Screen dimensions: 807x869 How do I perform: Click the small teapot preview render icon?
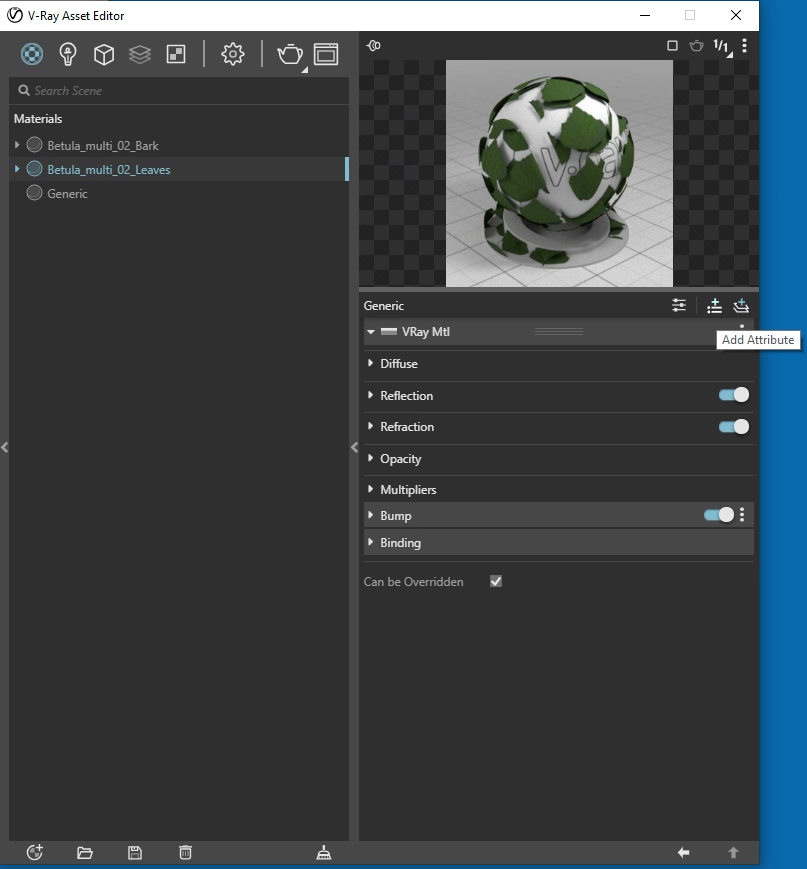click(x=696, y=45)
